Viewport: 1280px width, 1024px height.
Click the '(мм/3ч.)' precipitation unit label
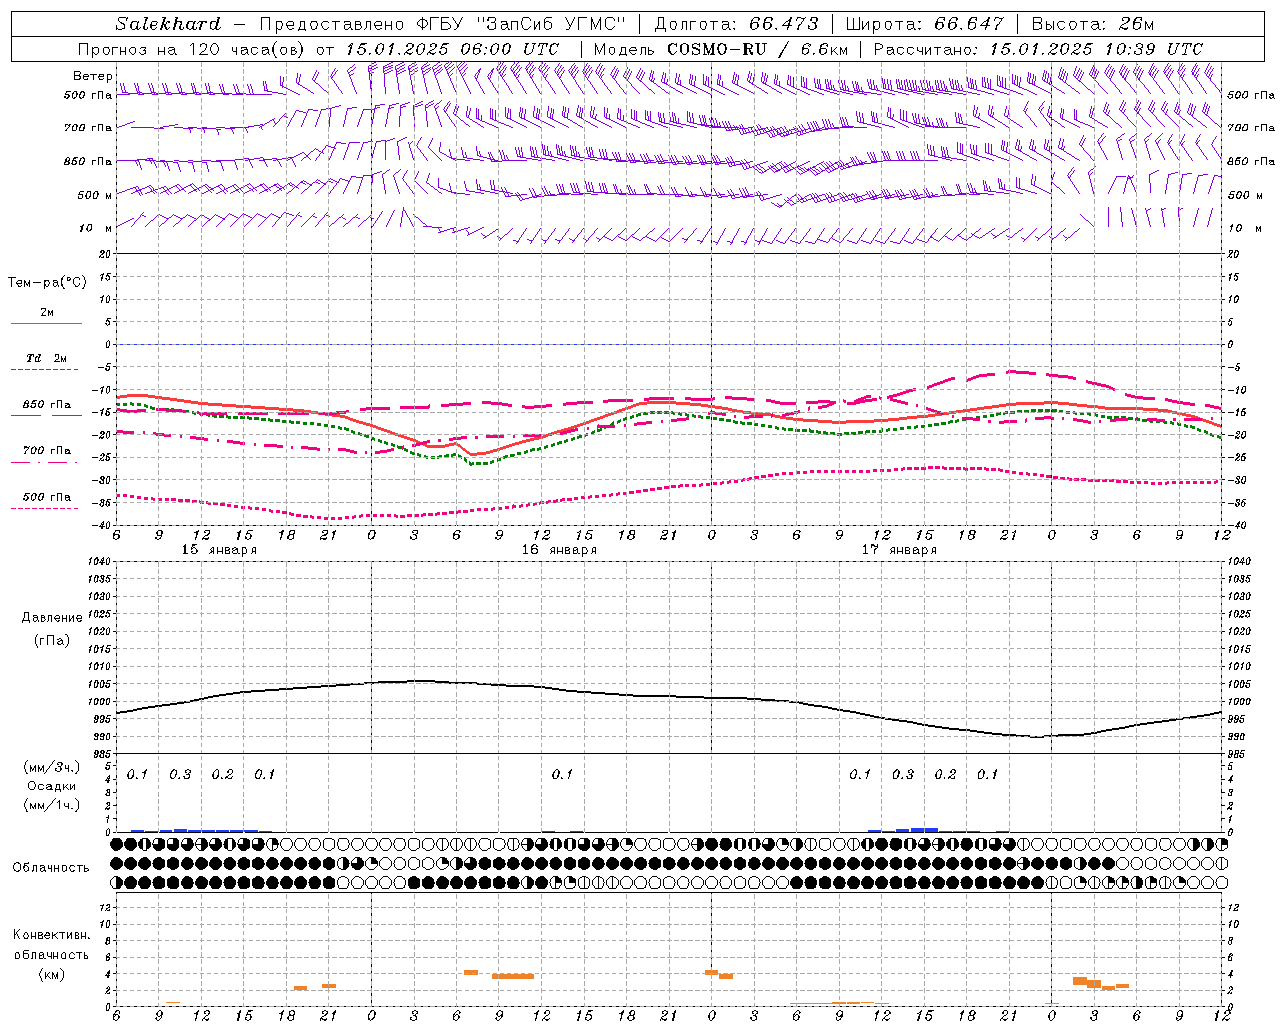point(52,767)
